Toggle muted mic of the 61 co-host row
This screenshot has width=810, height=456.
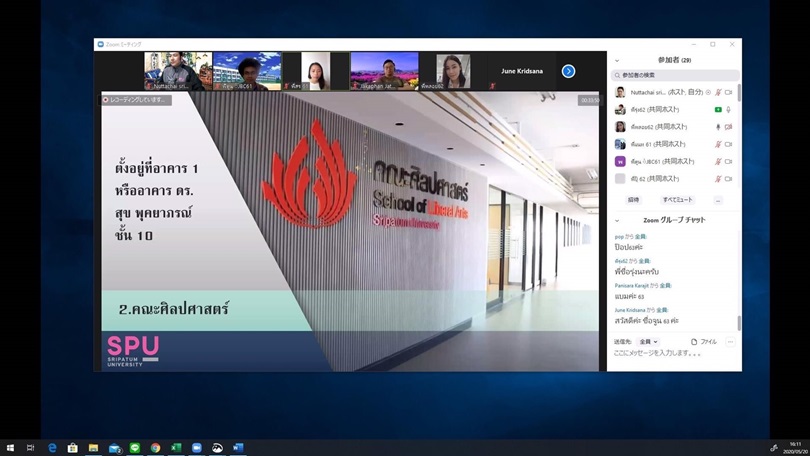(718, 144)
